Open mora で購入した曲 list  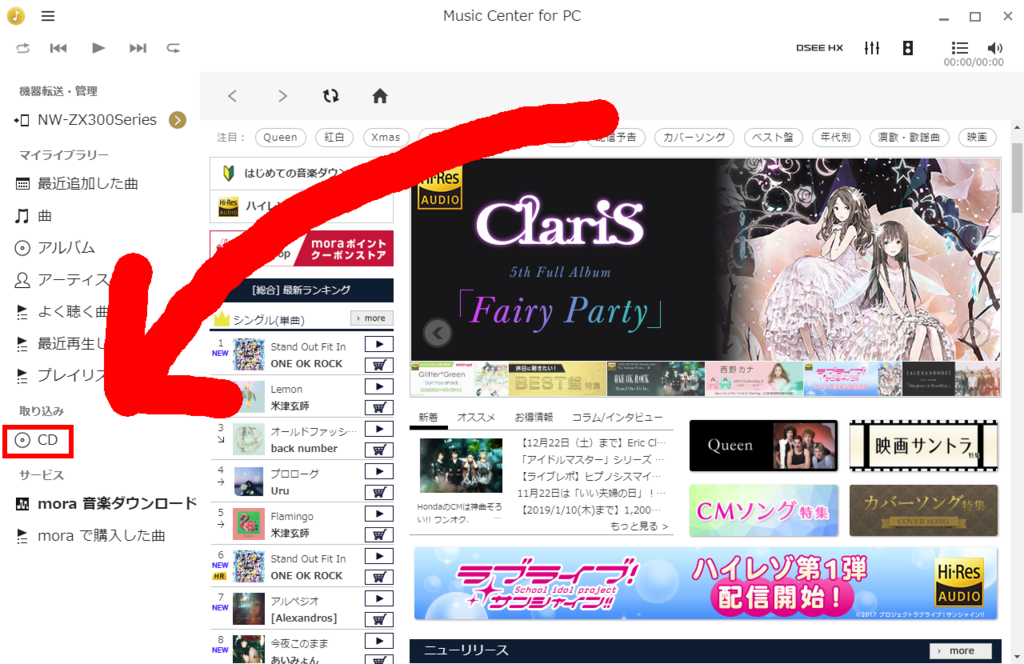[x=91, y=535]
